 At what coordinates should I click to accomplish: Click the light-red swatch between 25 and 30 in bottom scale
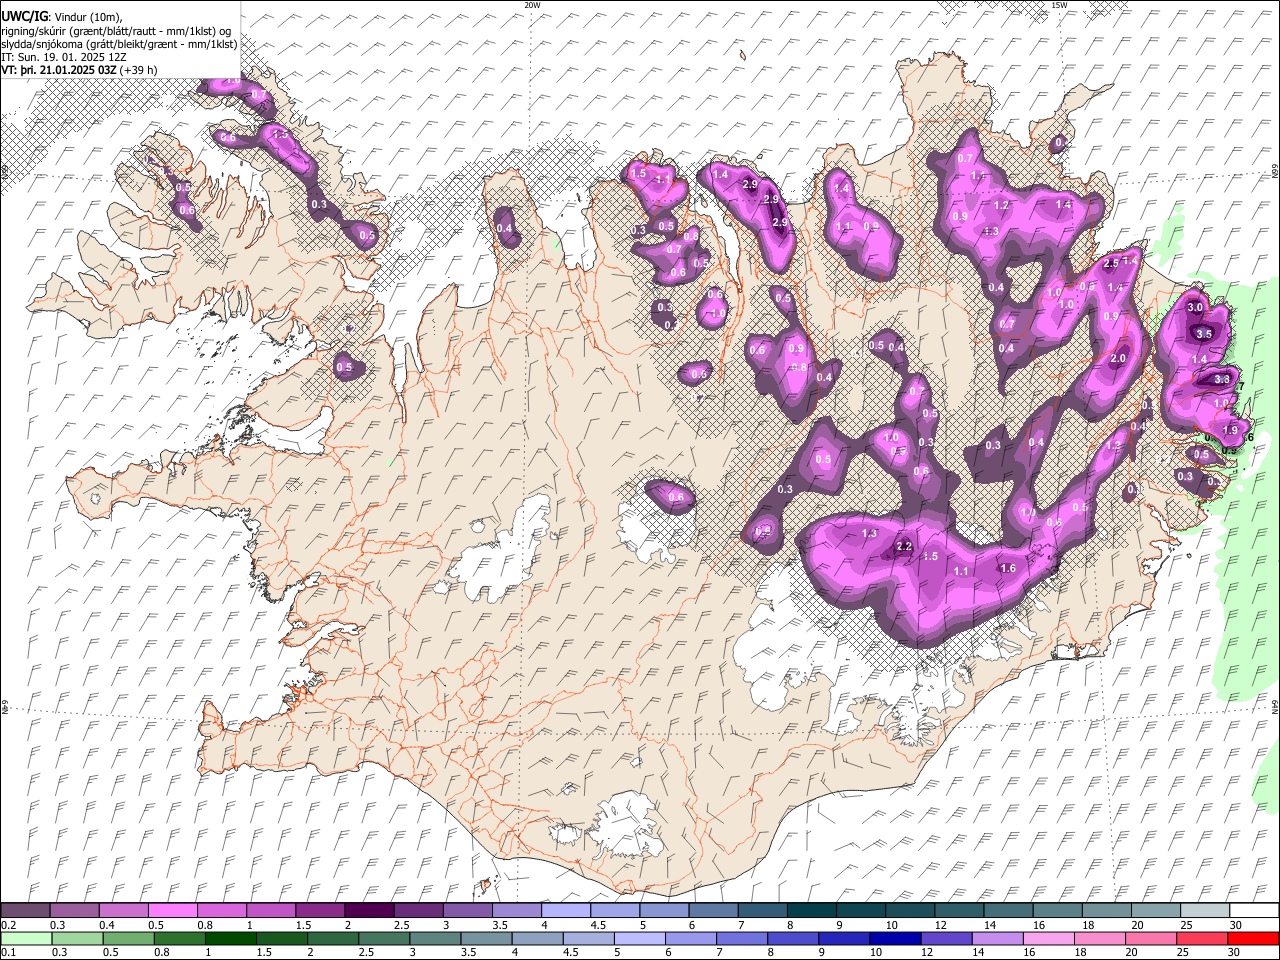(1202, 938)
